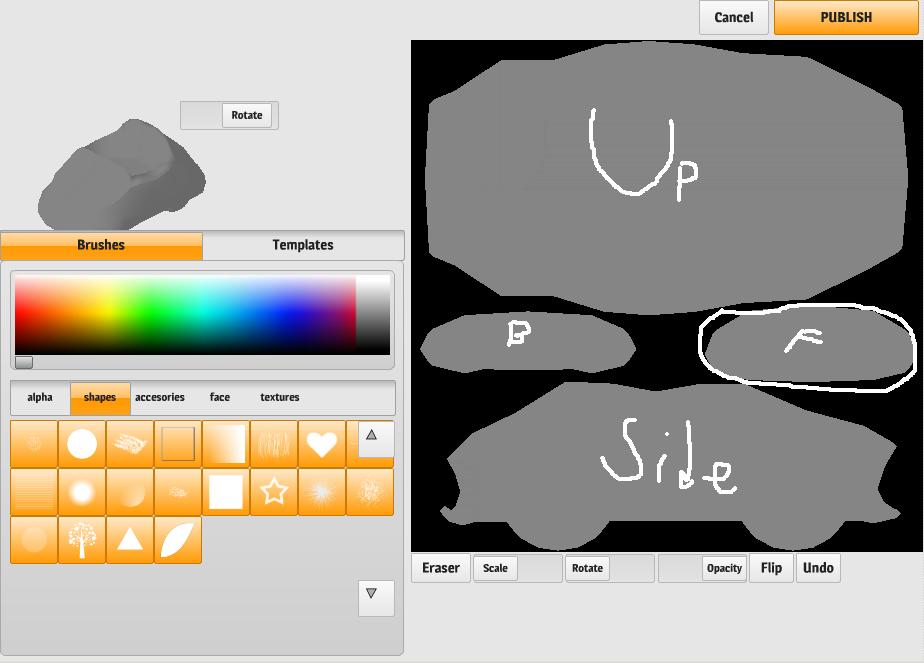924x663 pixels.
Task: Click the Flip button
Action: point(771,568)
